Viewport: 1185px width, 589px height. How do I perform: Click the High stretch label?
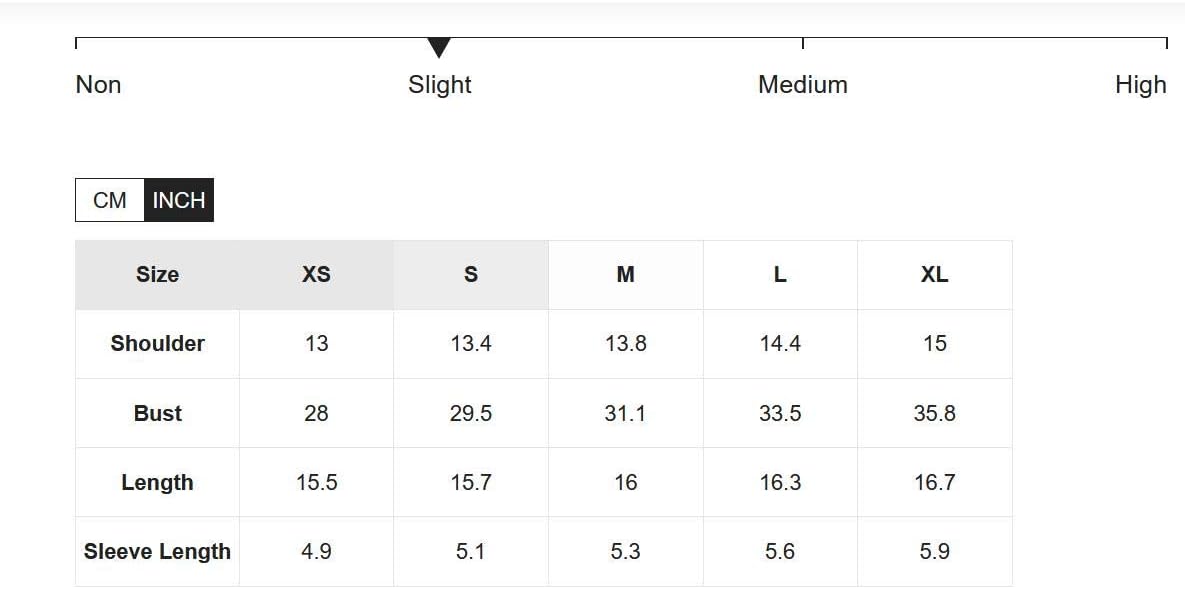pos(1140,84)
